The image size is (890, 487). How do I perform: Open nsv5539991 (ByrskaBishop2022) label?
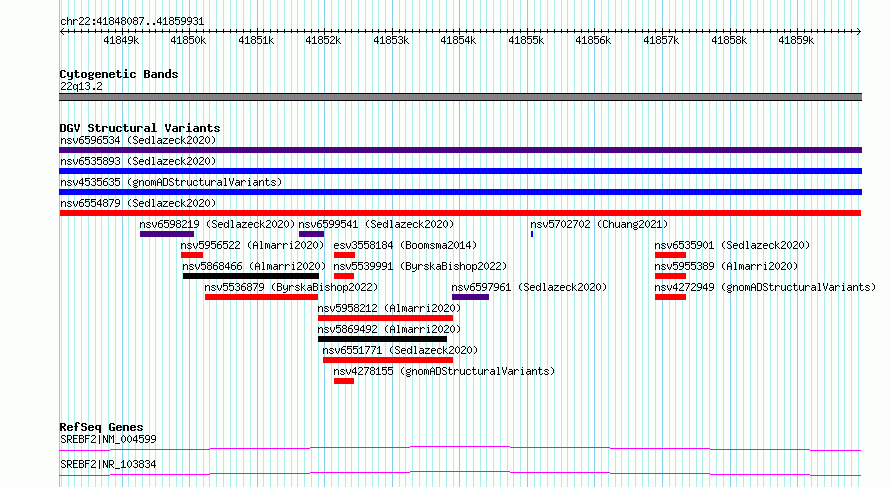(x=420, y=266)
